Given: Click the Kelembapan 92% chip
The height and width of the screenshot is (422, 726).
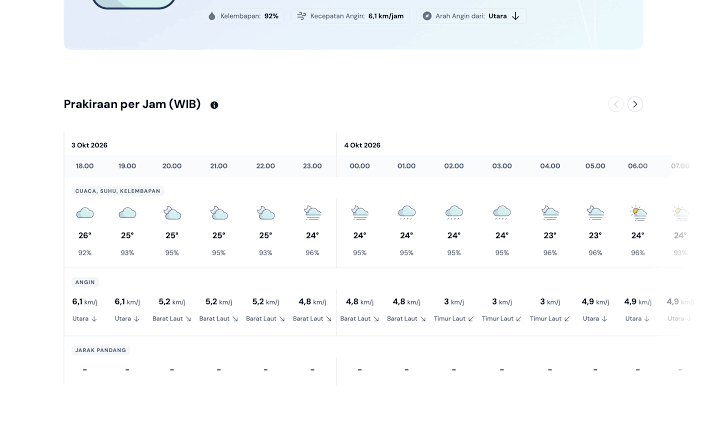Looking at the screenshot, I should 243,16.
